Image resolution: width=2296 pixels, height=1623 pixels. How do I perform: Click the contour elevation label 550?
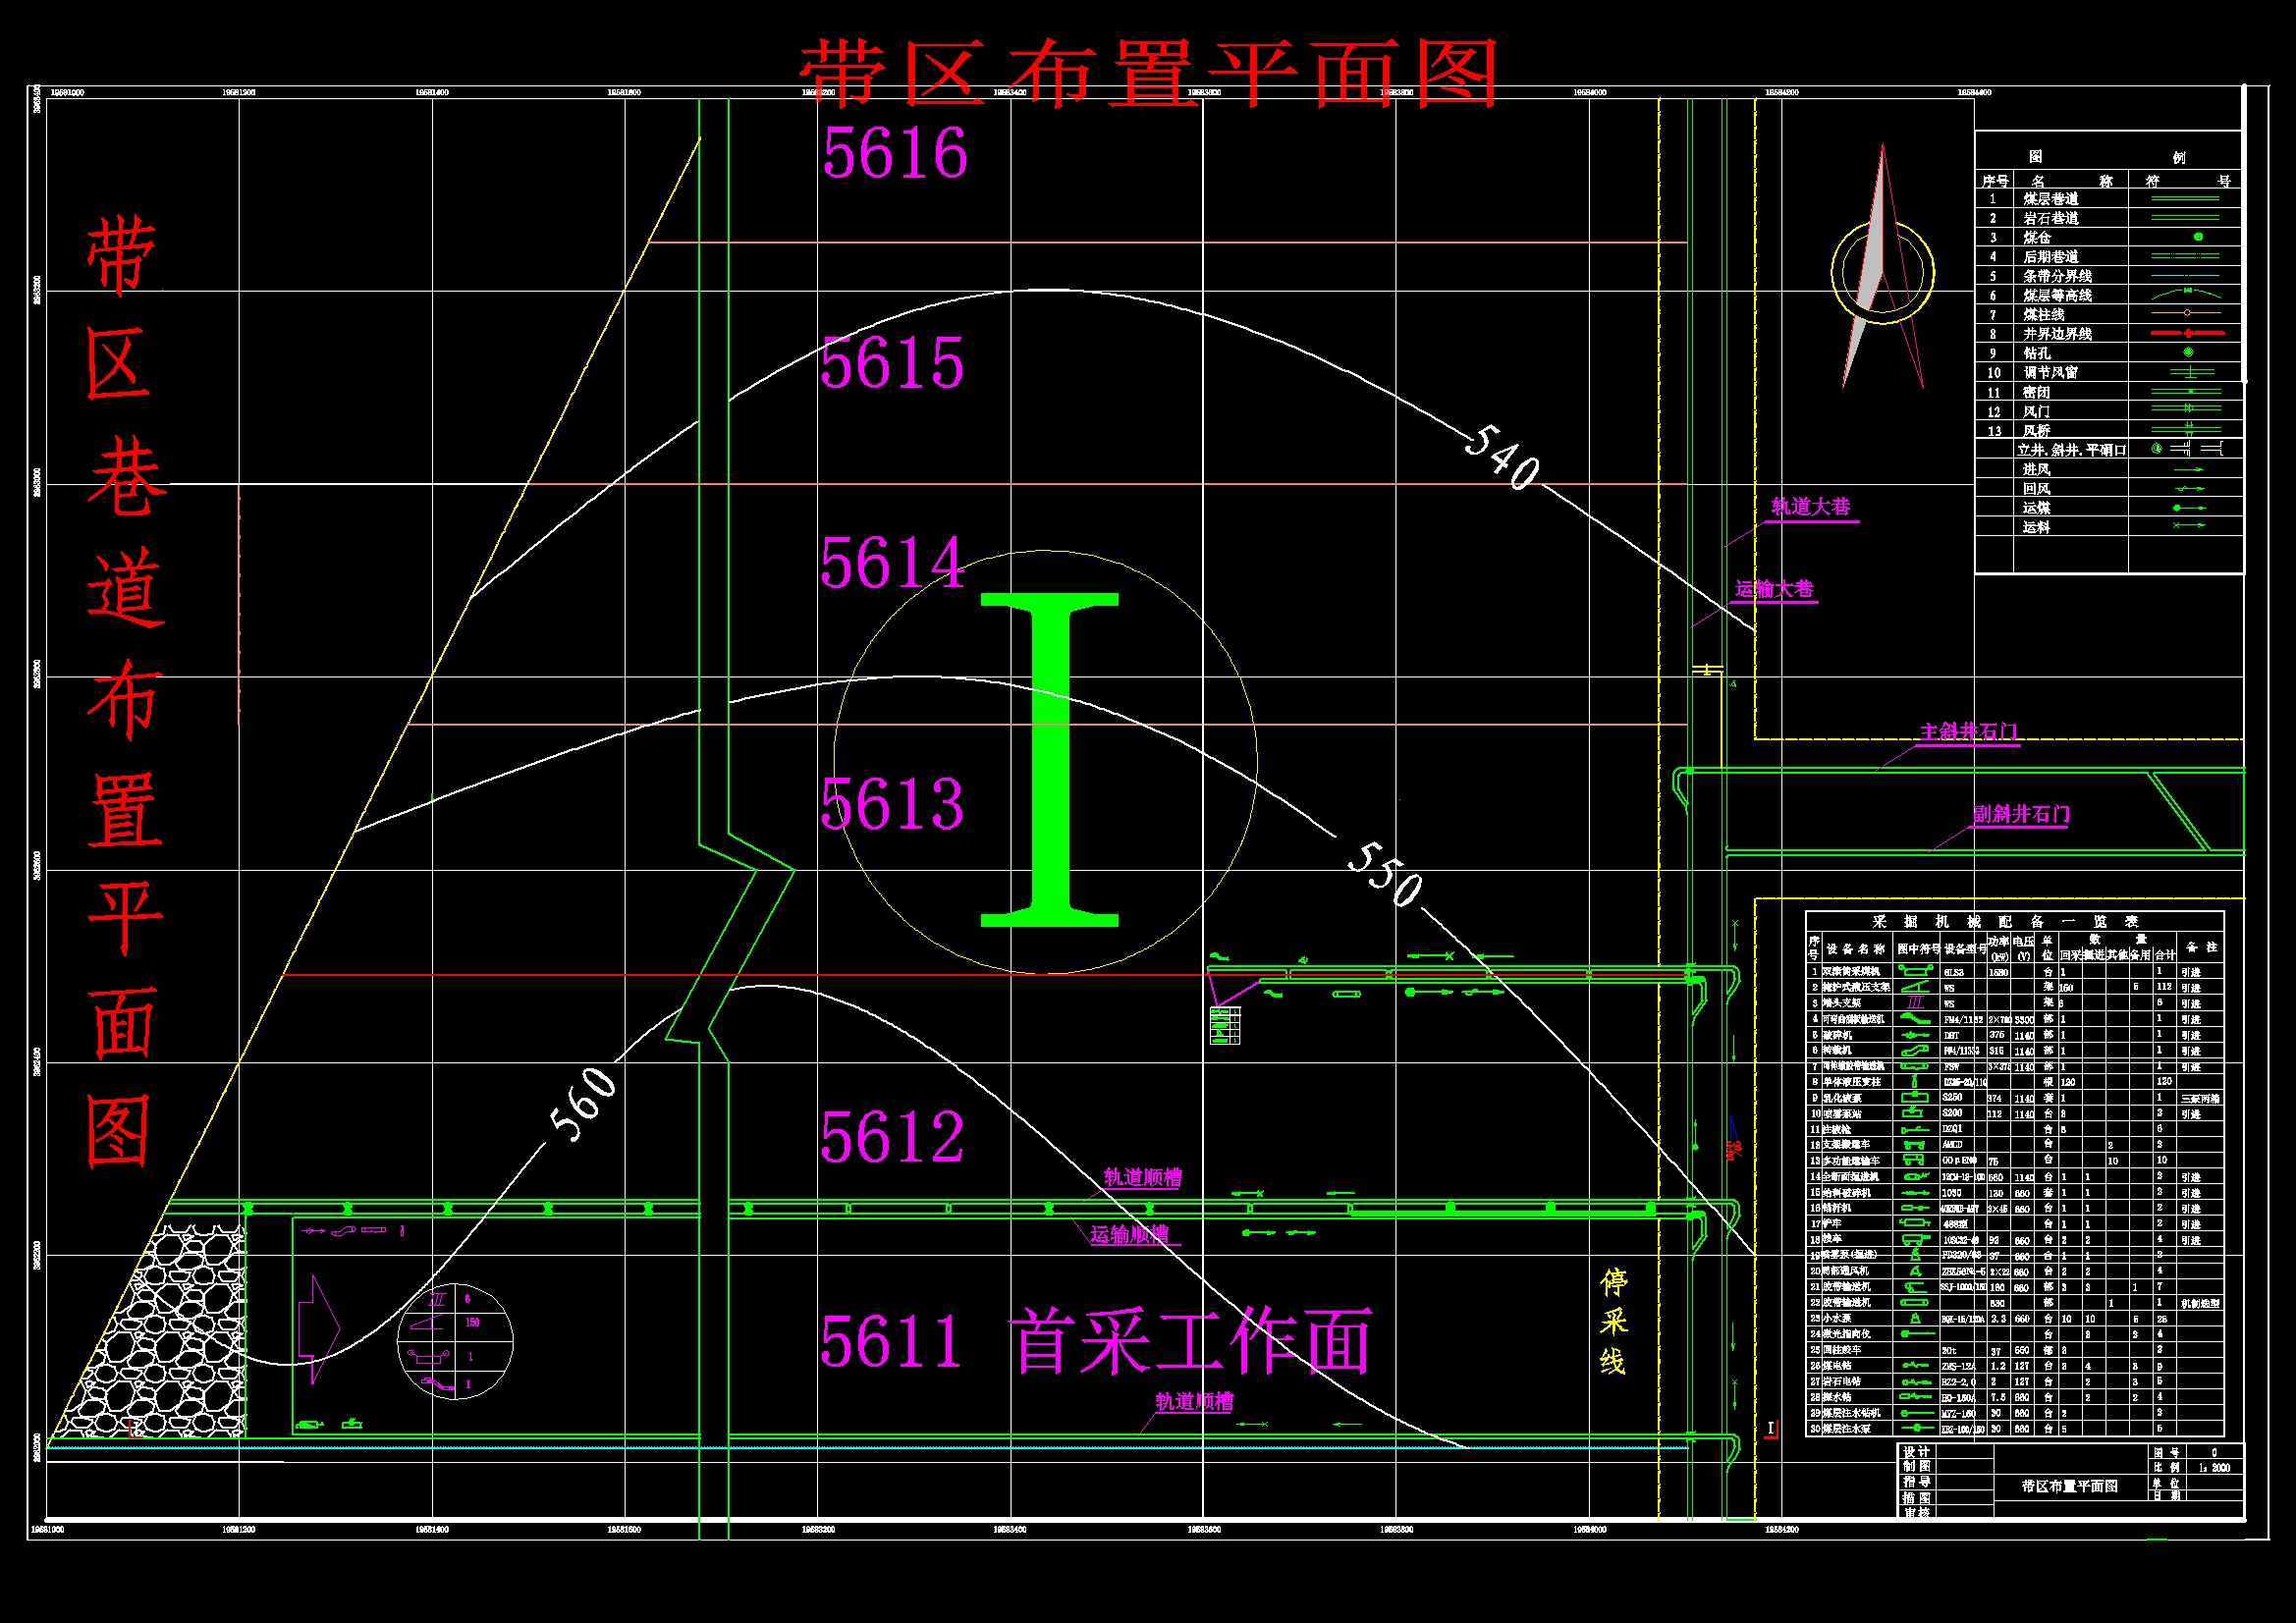point(1384,874)
